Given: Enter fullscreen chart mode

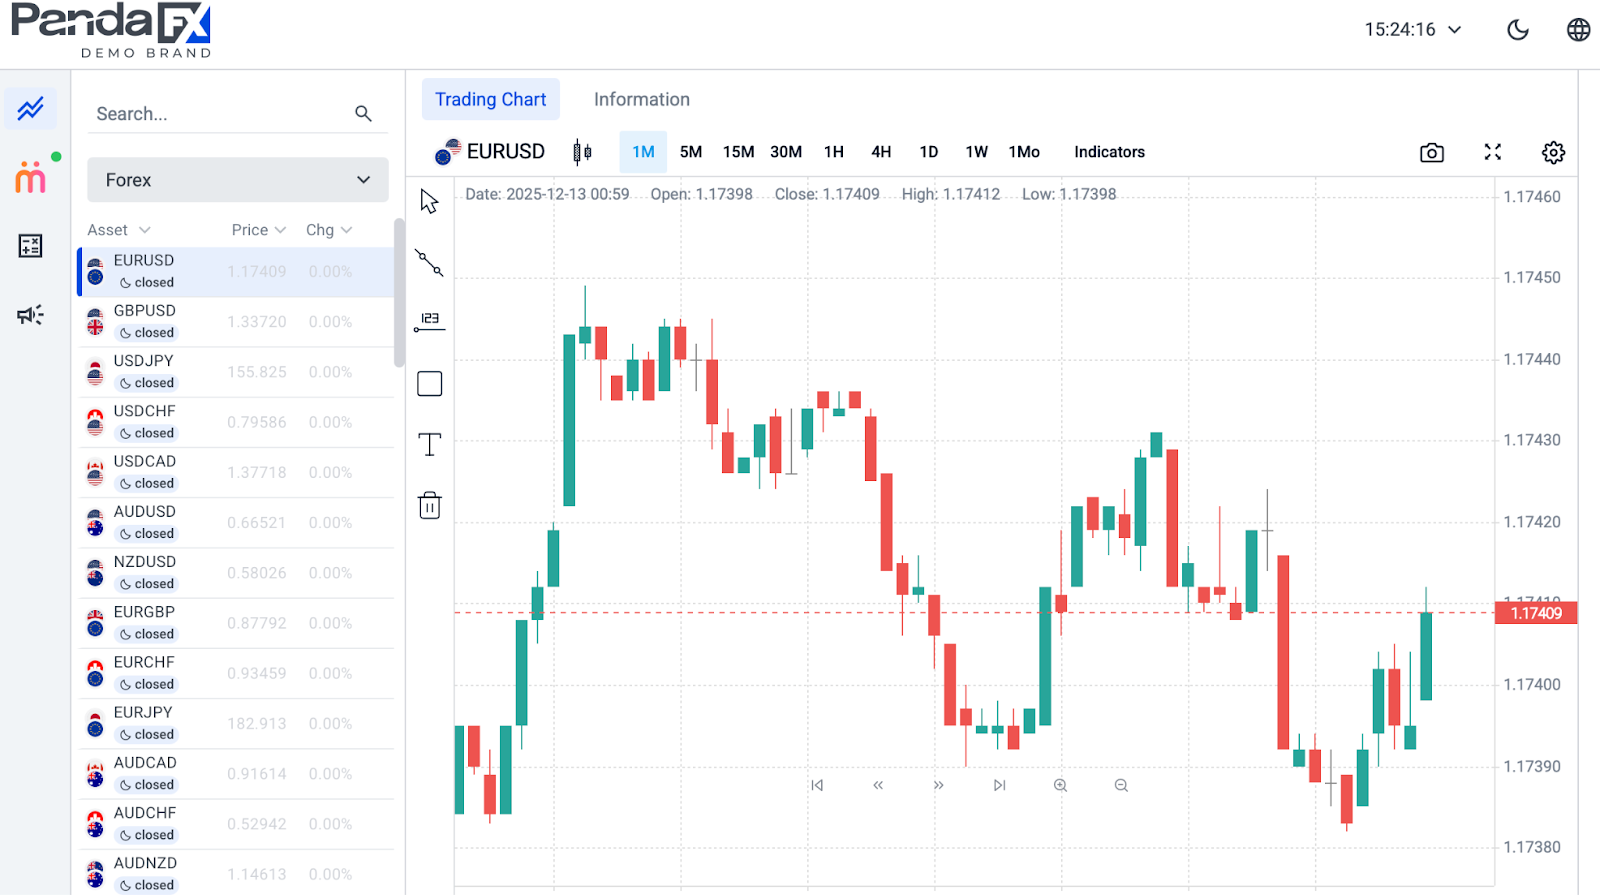Looking at the screenshot, I should 1492,152.
